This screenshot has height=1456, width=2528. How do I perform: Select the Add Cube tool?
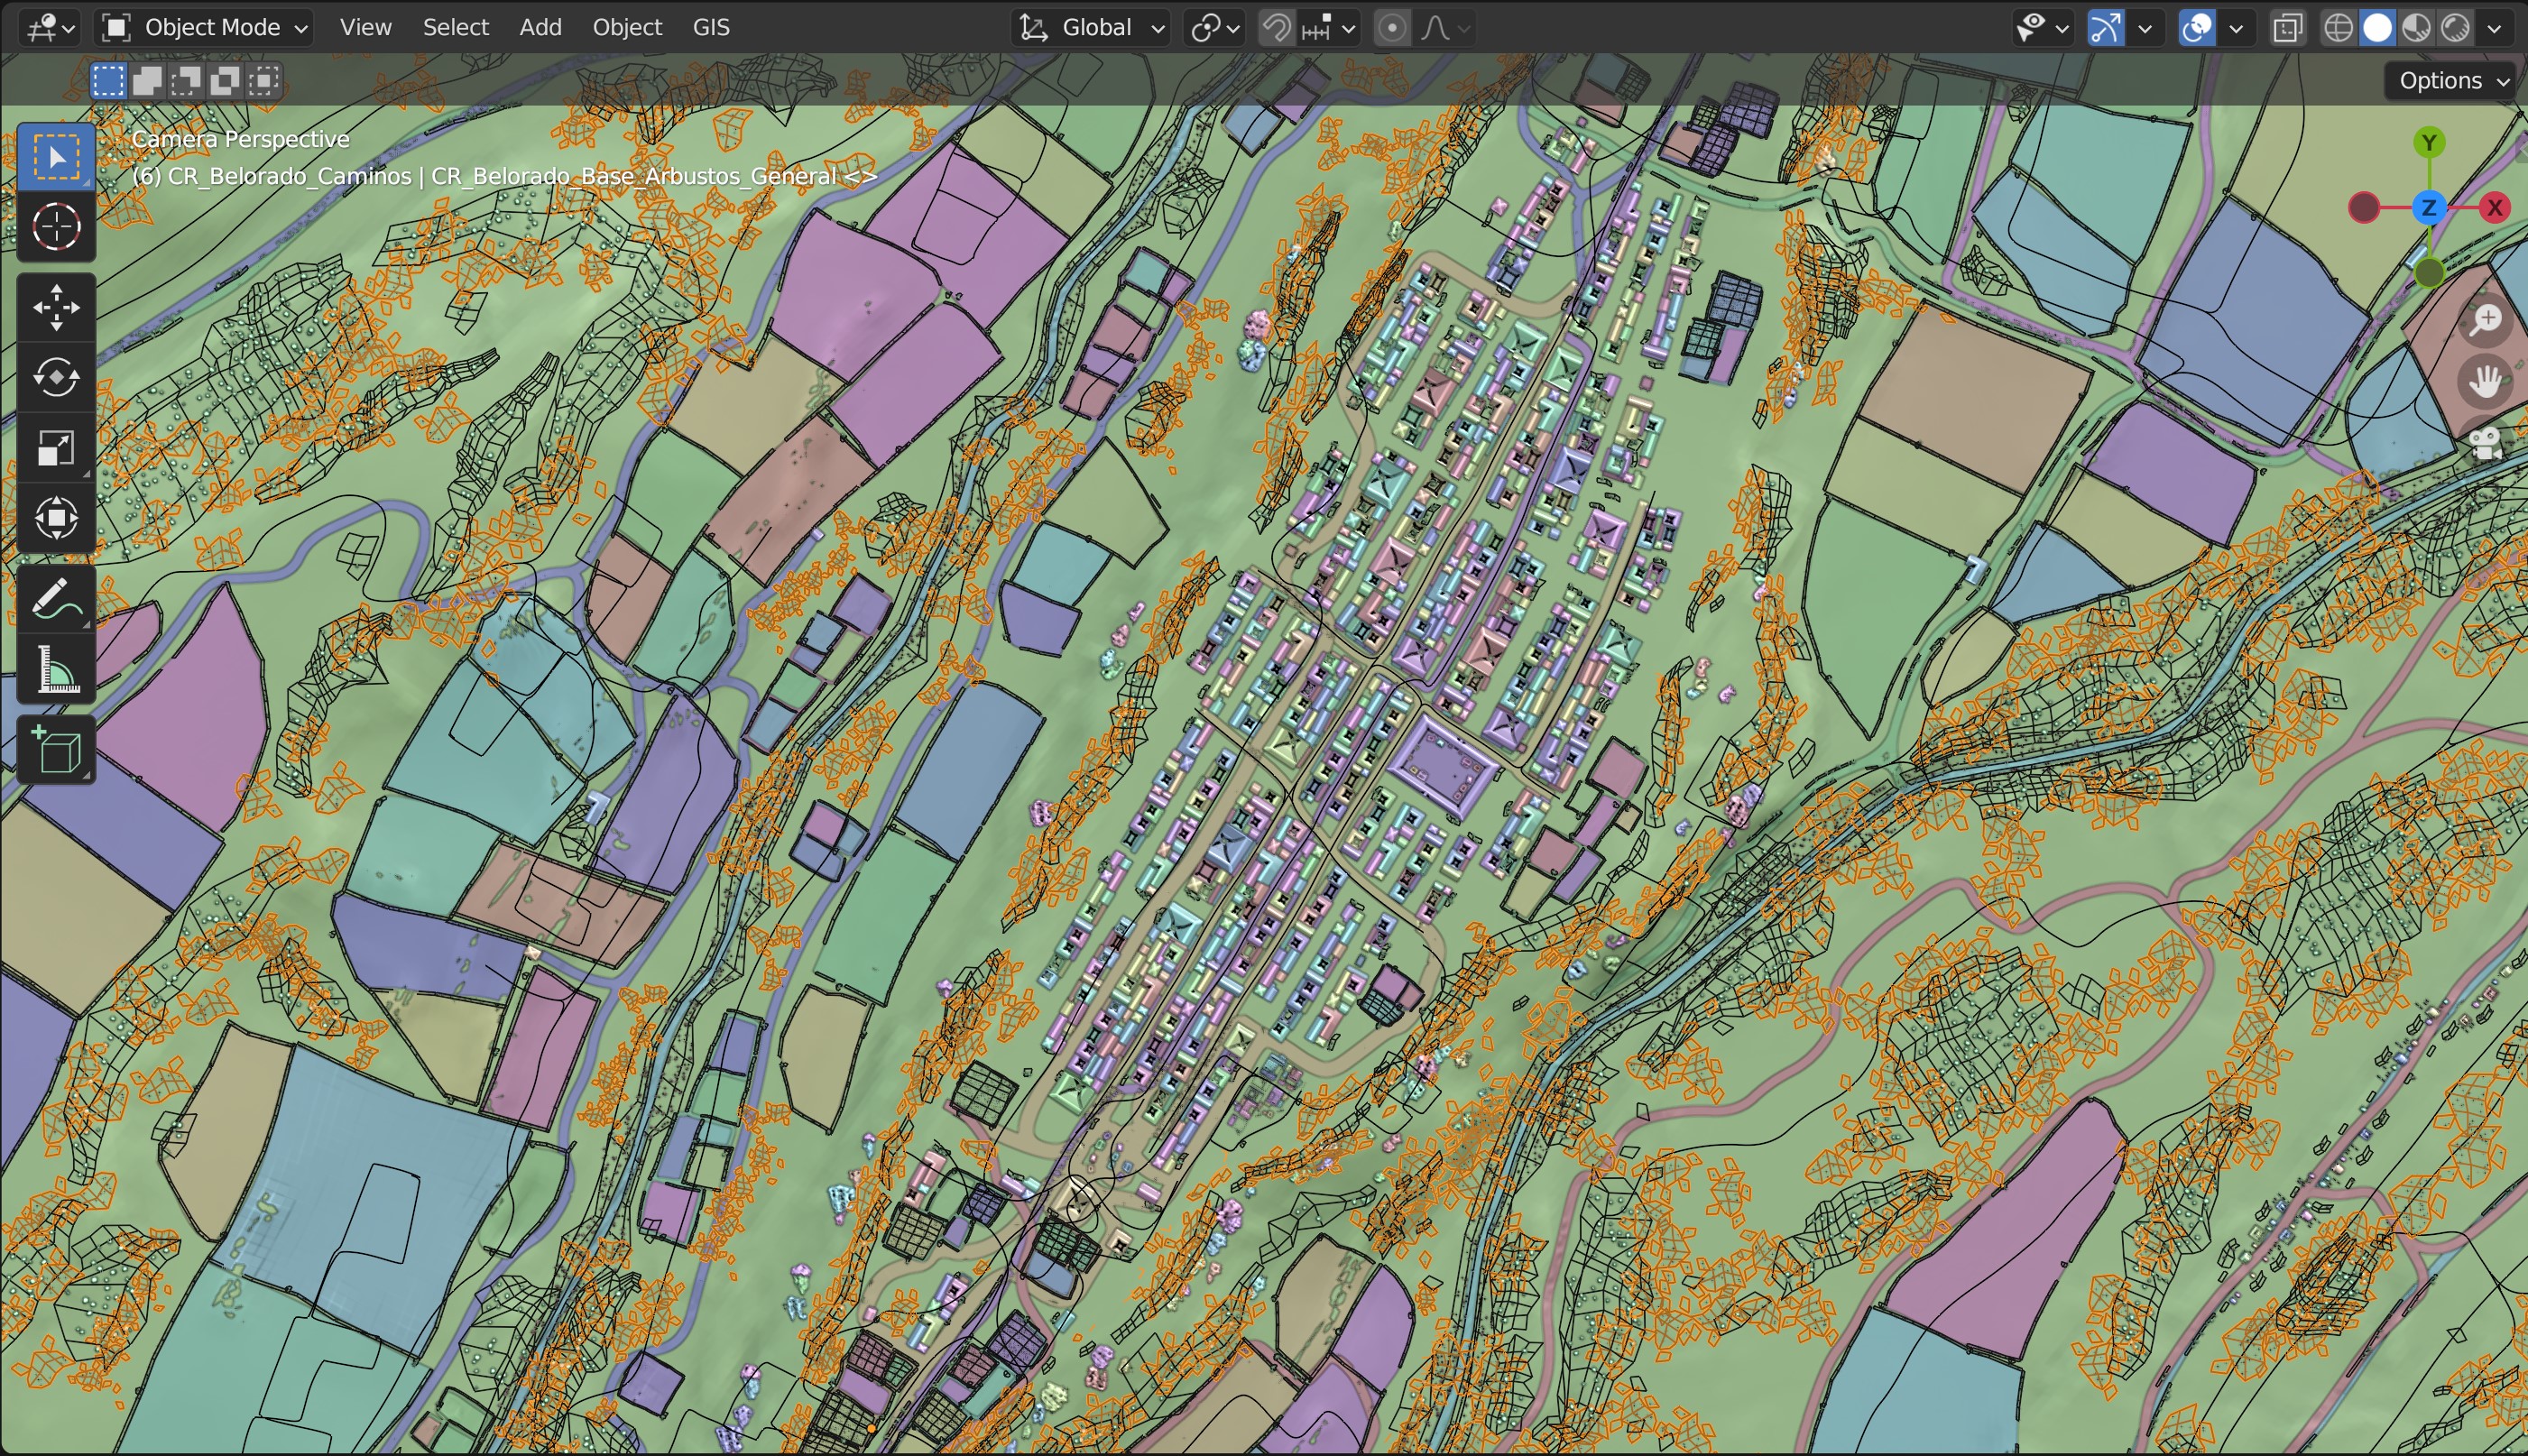(56, 750)
